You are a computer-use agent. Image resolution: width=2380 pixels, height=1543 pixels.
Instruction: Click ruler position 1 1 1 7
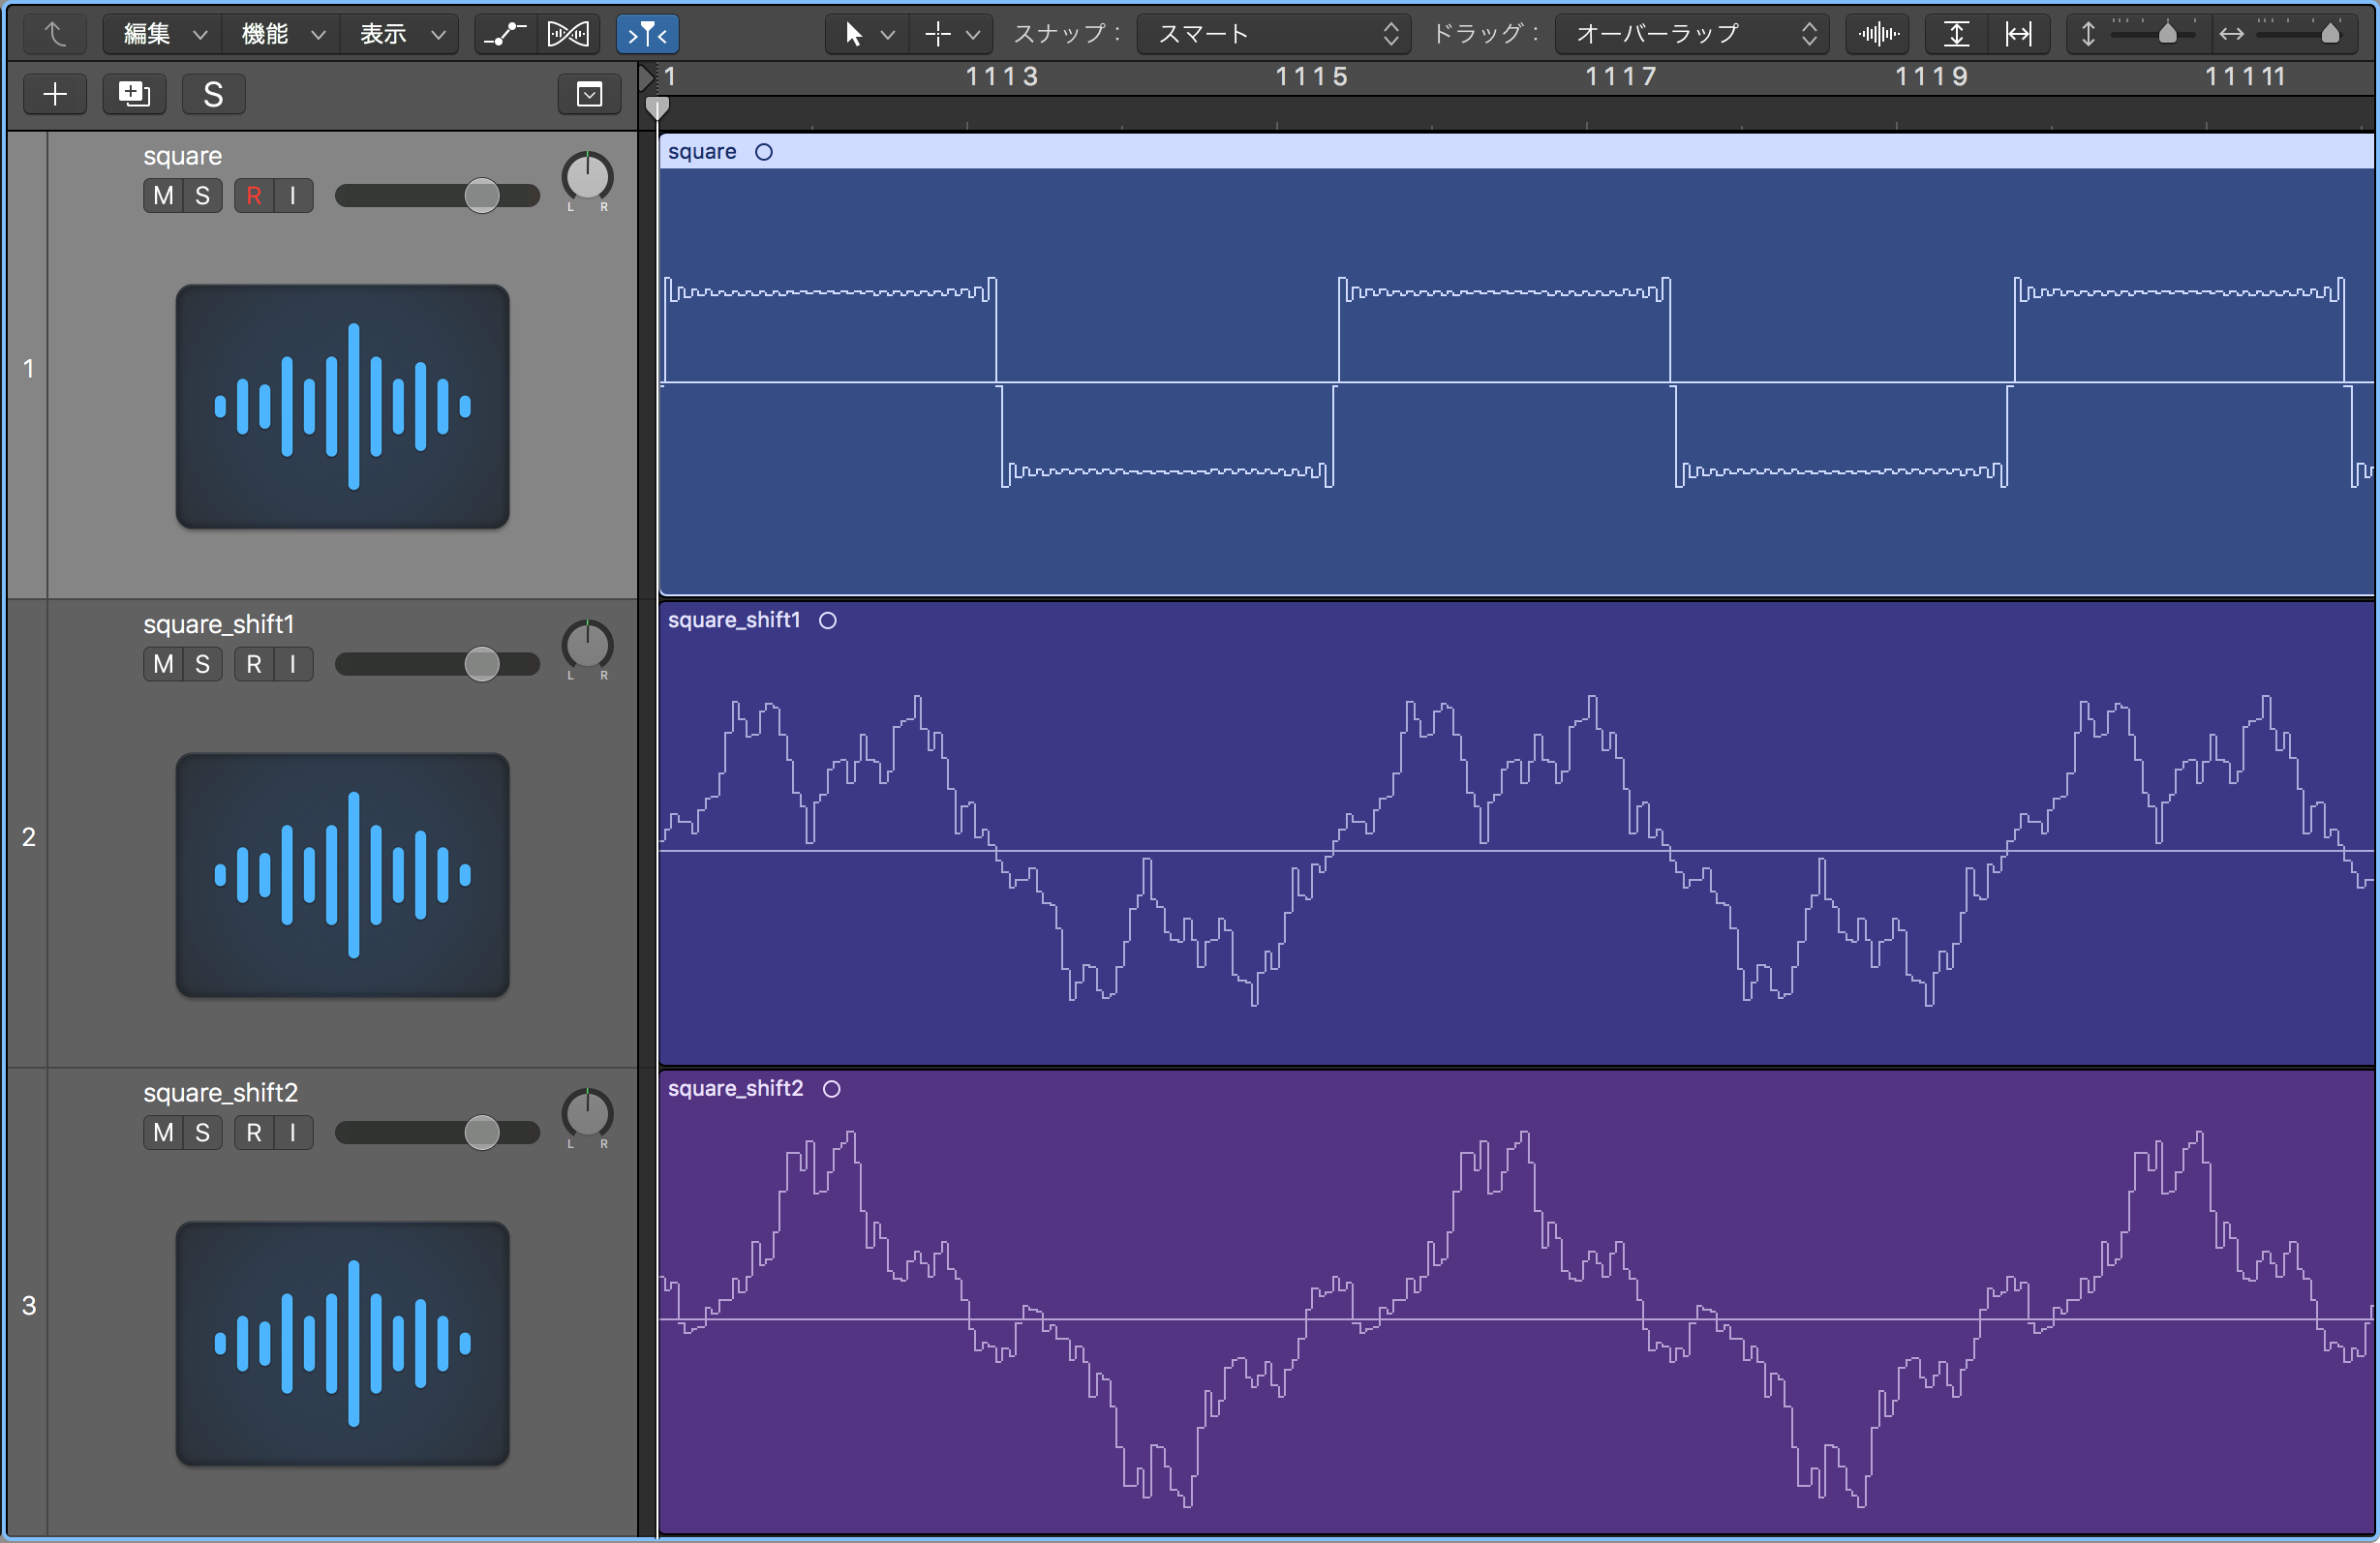tap(1621, 77)
